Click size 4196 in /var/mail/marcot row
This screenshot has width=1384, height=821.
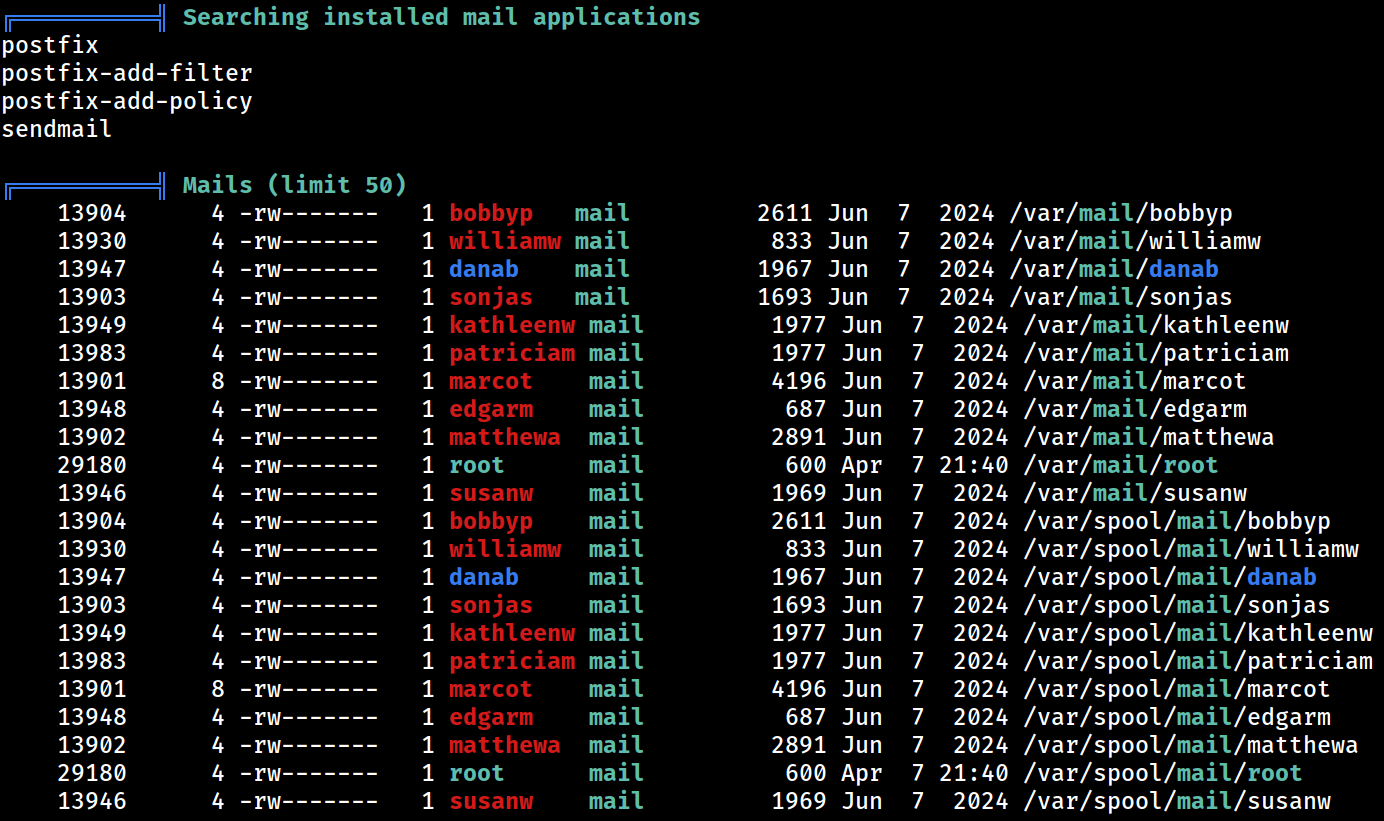click(799, 381)
